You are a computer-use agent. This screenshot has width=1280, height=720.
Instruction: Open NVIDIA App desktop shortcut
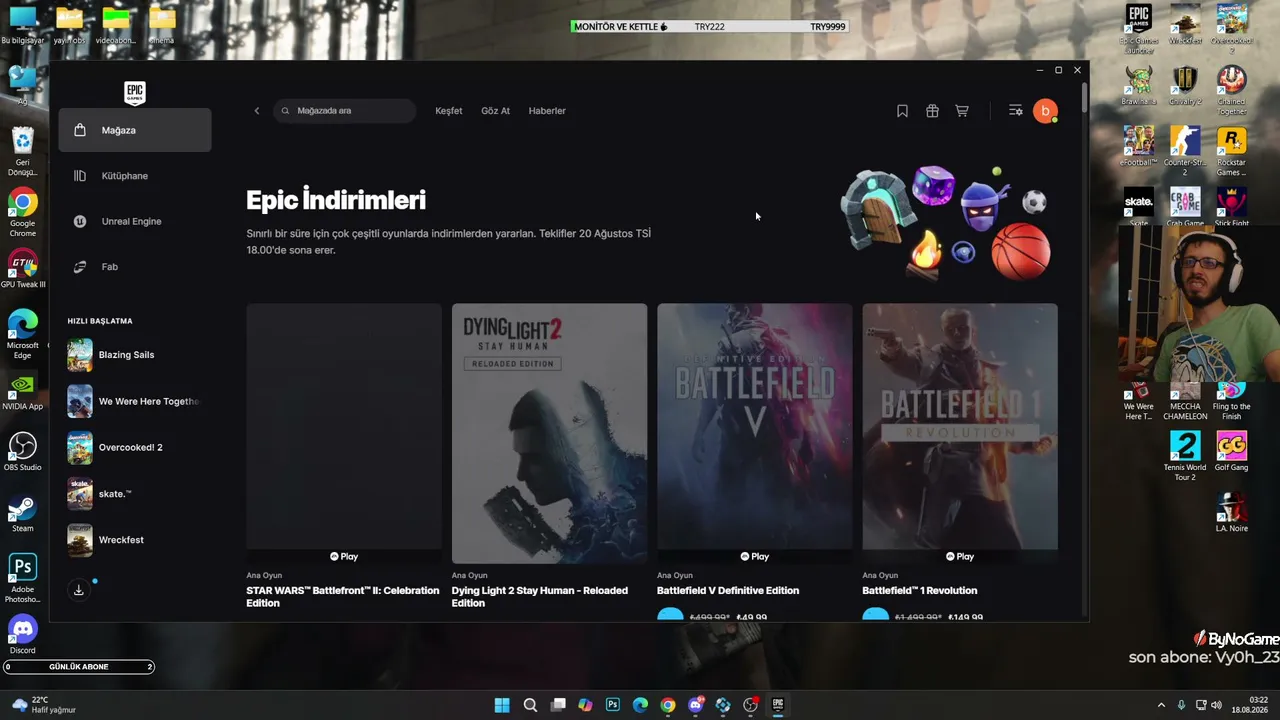[x=22, y=391]
